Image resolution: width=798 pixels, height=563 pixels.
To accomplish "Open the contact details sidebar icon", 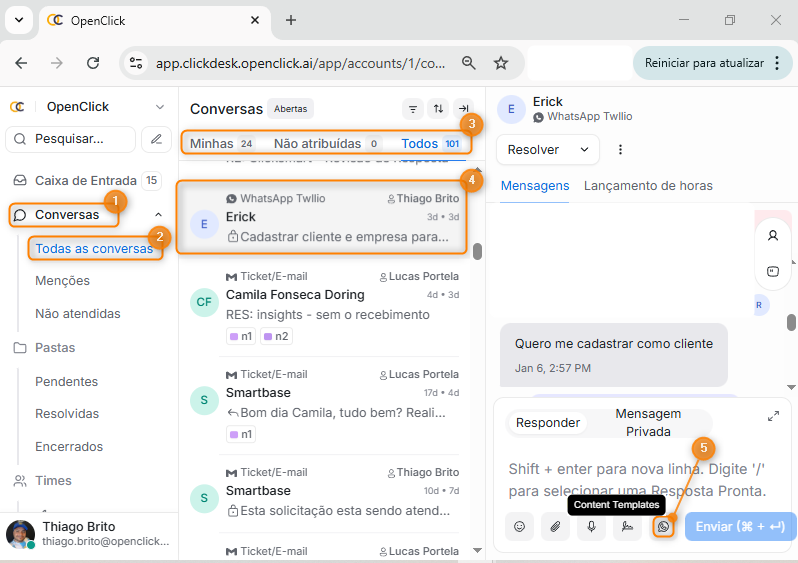I will coord(773,236).
